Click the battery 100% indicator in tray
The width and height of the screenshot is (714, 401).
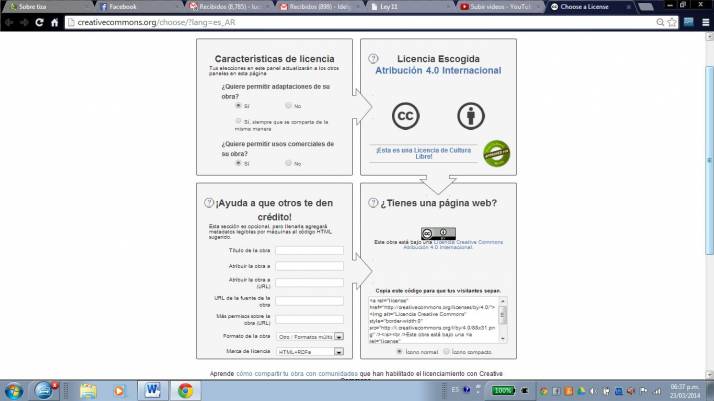pyautogui.click(x=503, y=391)
